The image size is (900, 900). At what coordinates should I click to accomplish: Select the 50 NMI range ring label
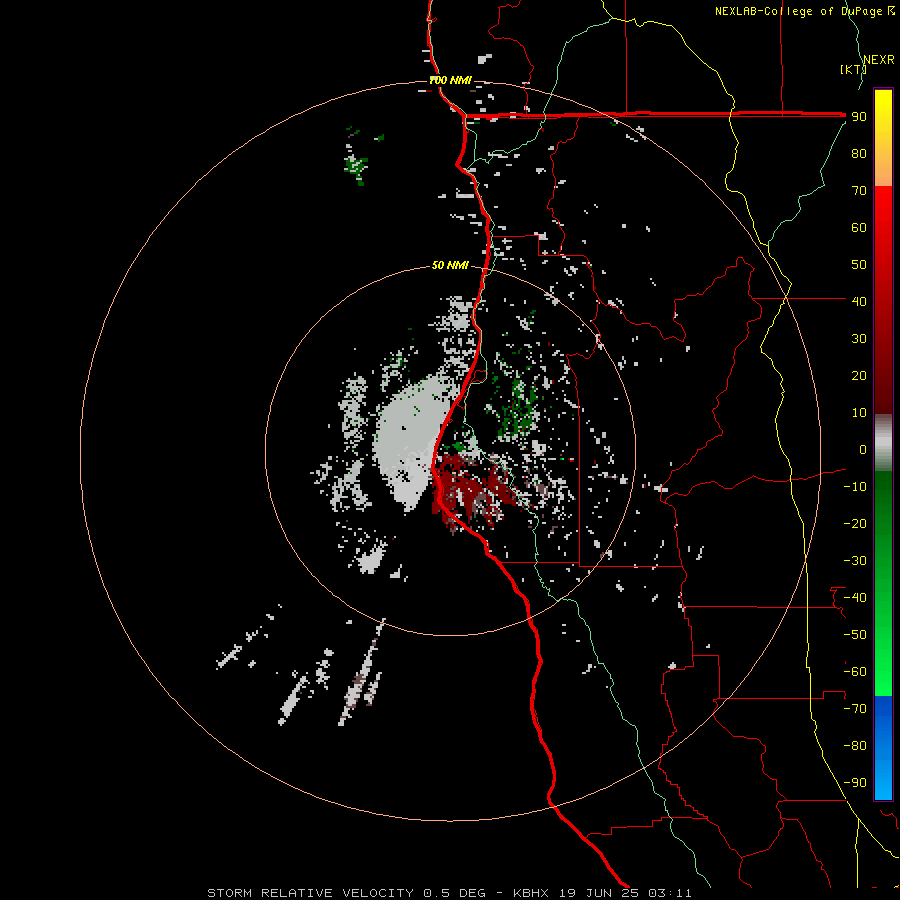pos(450,265)
